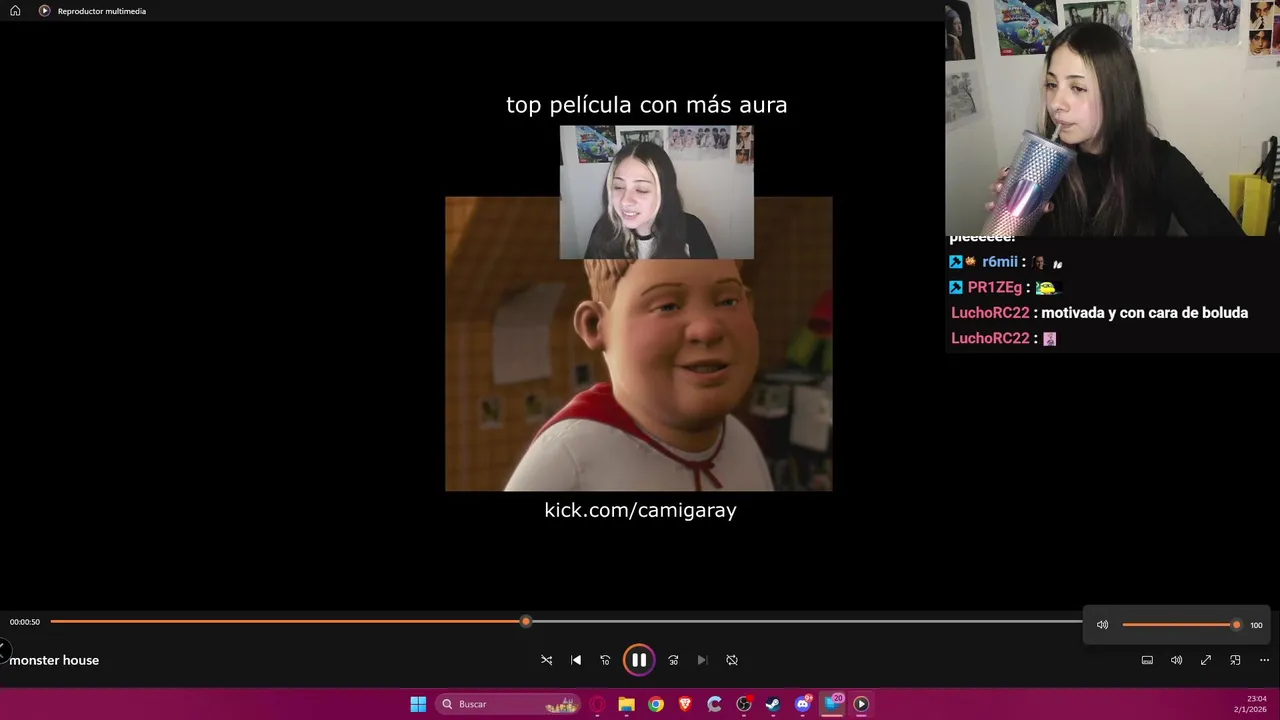Open the mini player view

click(x=1235, y=660)
